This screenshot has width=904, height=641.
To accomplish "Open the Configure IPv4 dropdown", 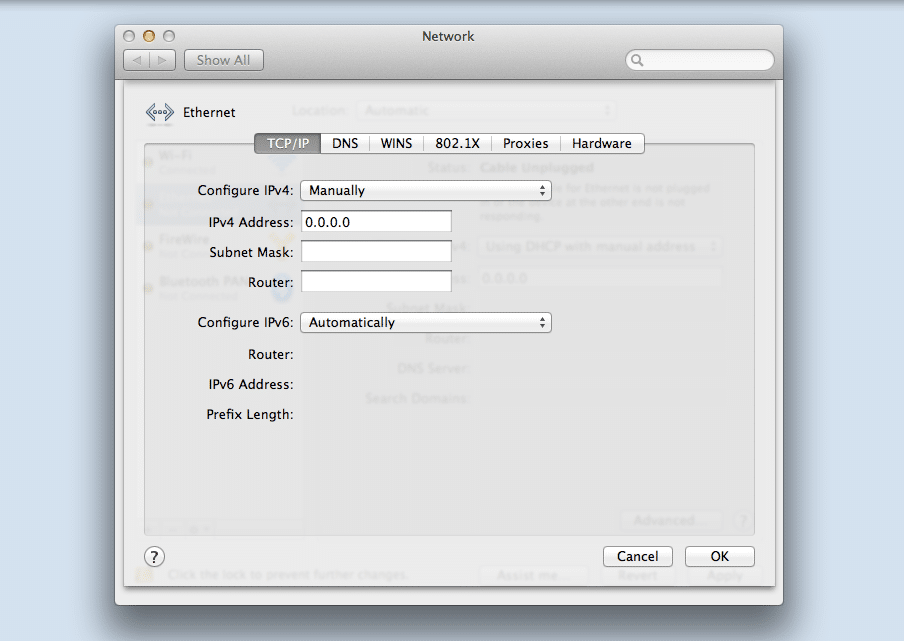I will click(x=425, y=190).
